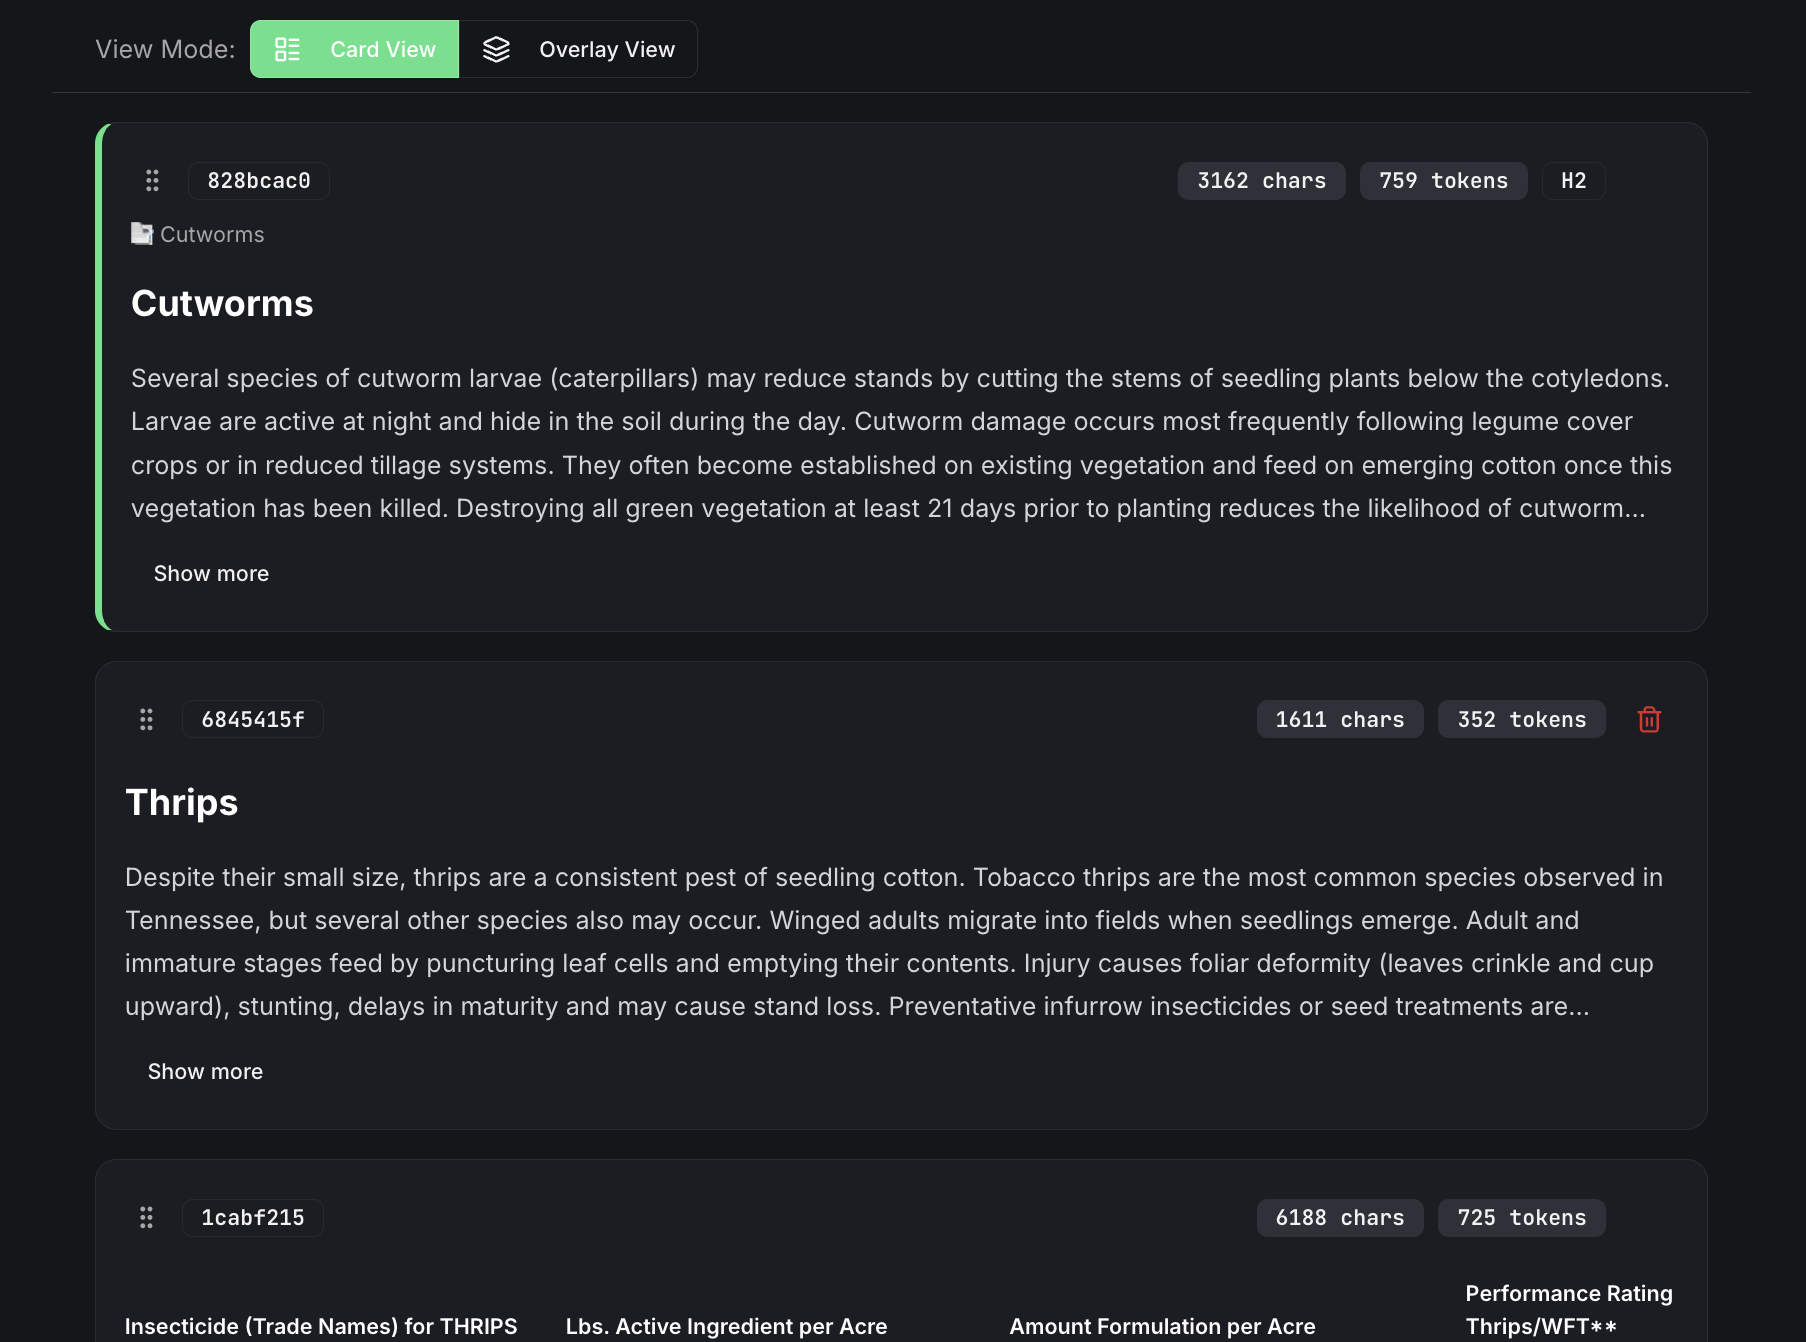Click the drag handle on the Cutworms card

coord(152,181)
